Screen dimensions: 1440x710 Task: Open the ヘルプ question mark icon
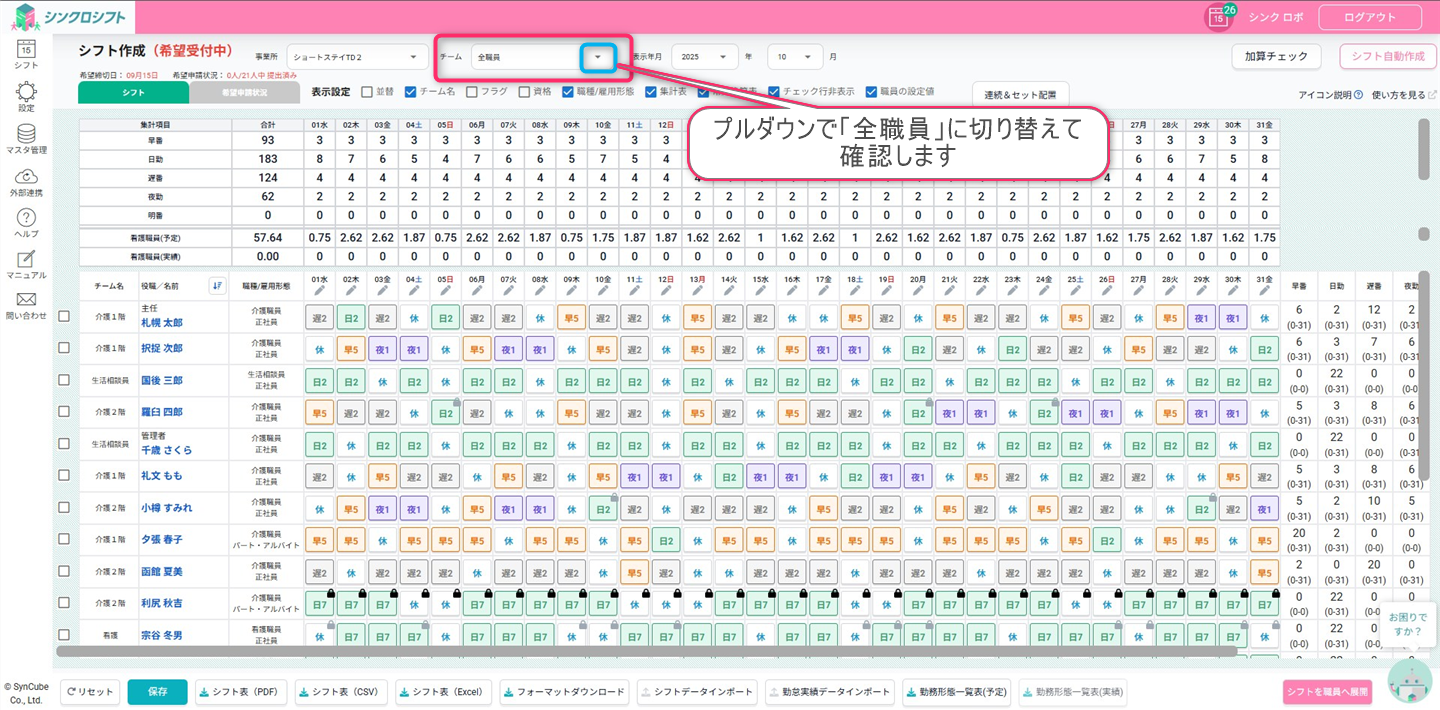[x=26, y=218]
